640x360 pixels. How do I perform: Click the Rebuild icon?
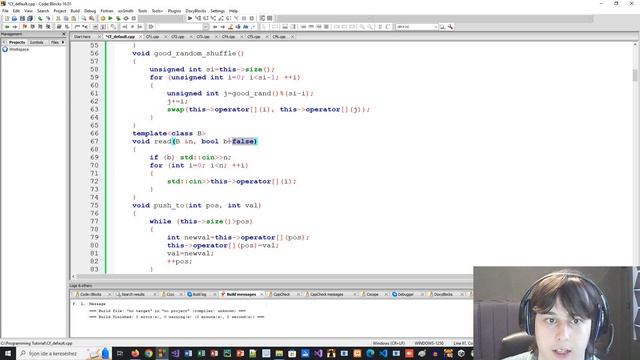tap(126, 18)
